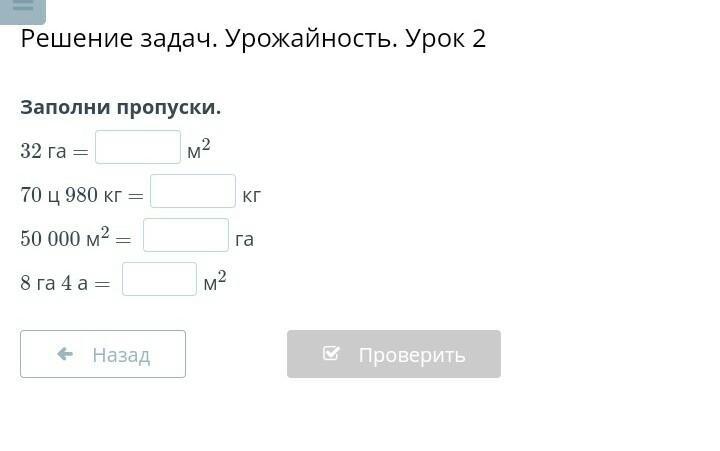Click the кг unit label
Image resolution: width=720 pixels, height=451 pixels.
pyautogui.click(x=251, y=195)
